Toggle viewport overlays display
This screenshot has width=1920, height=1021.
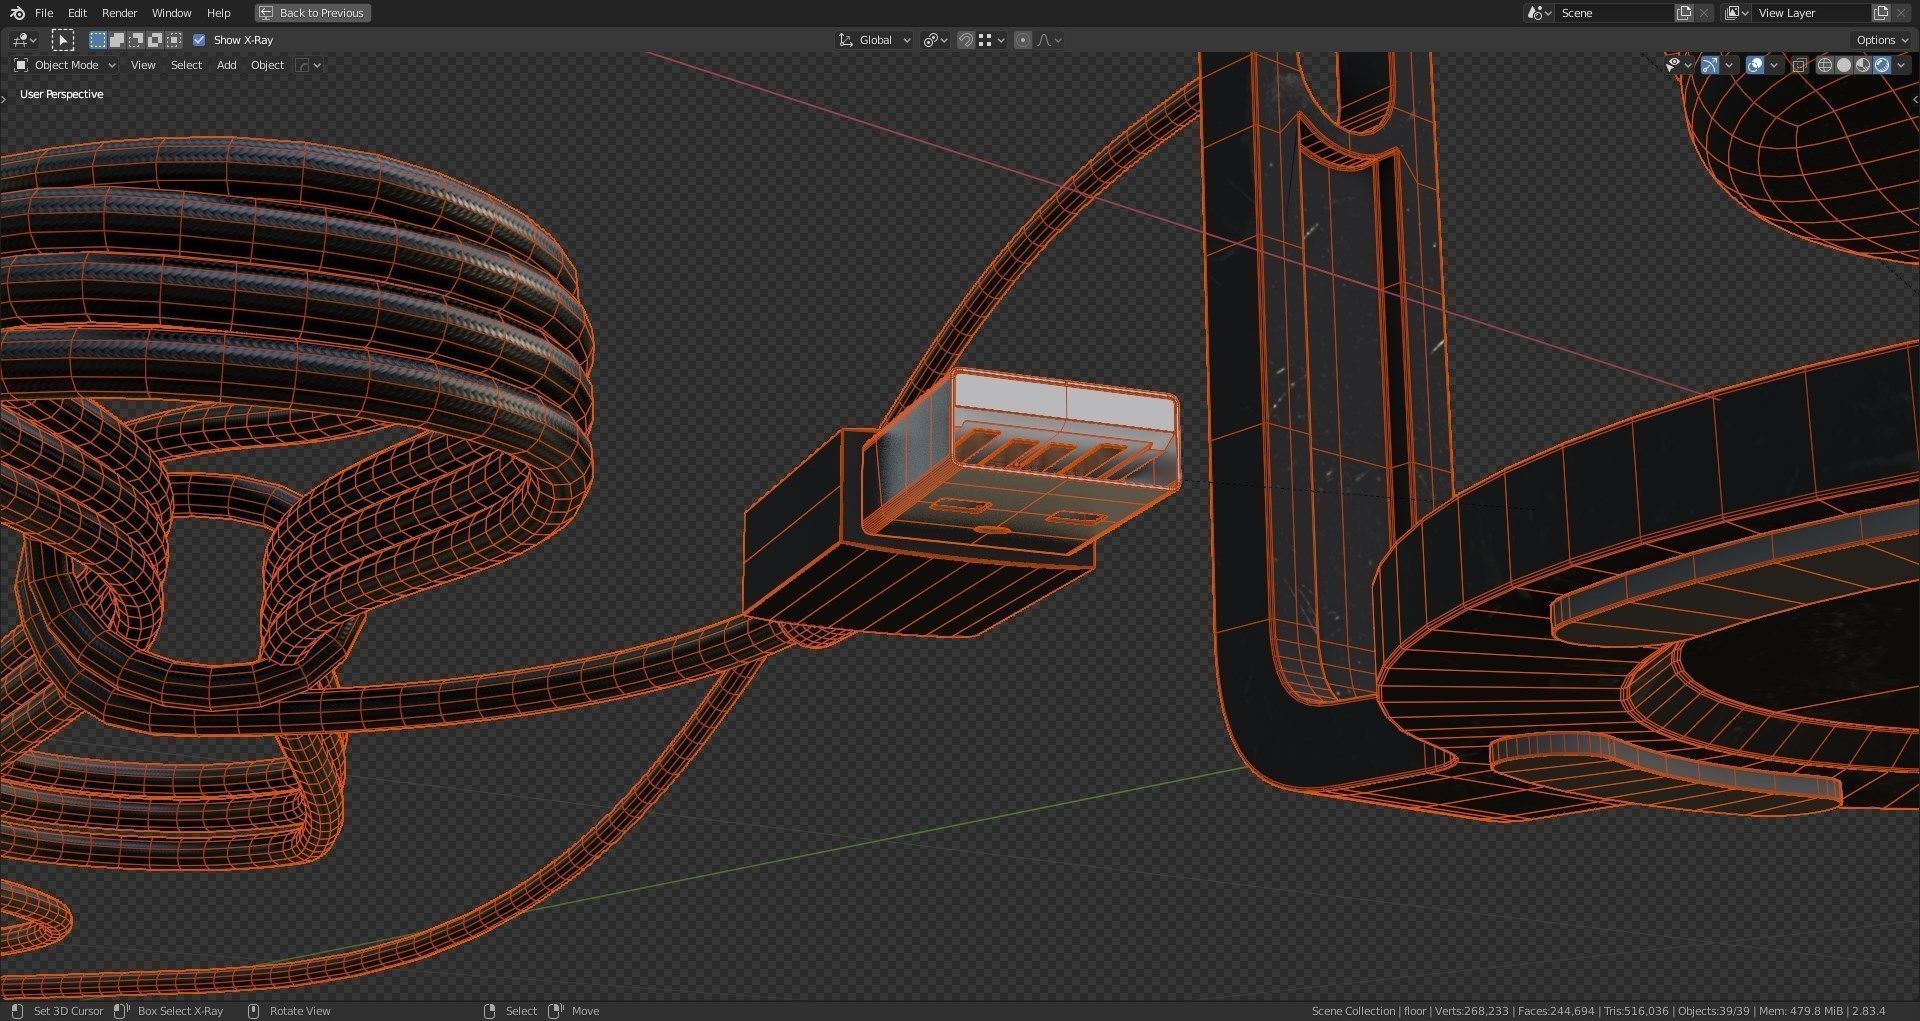pos(1755,65)
